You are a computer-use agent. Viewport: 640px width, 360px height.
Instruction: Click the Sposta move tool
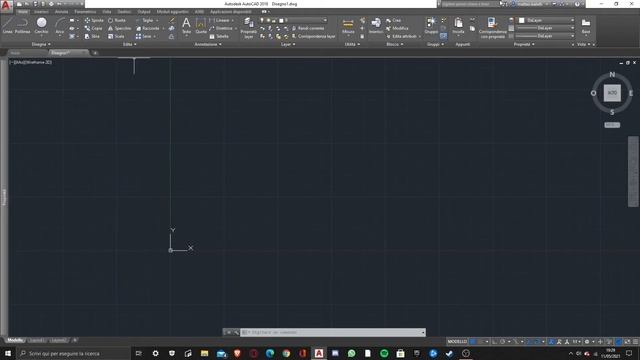(94, 20)
